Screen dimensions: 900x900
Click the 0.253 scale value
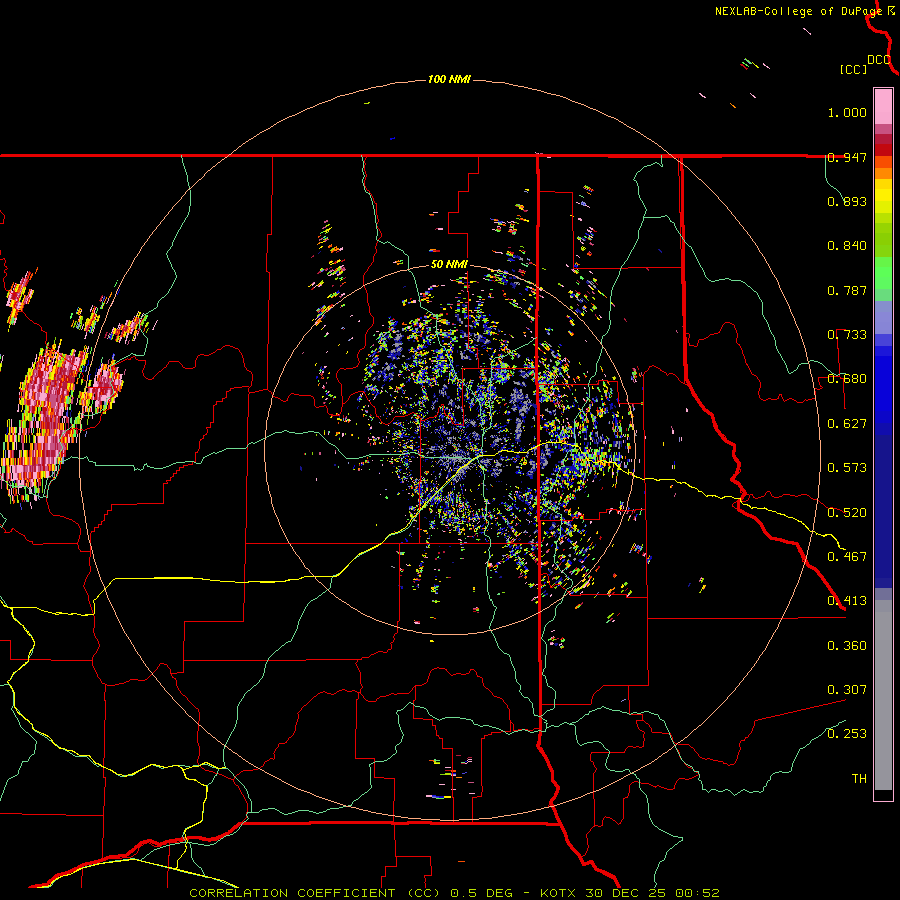(847, 734)
